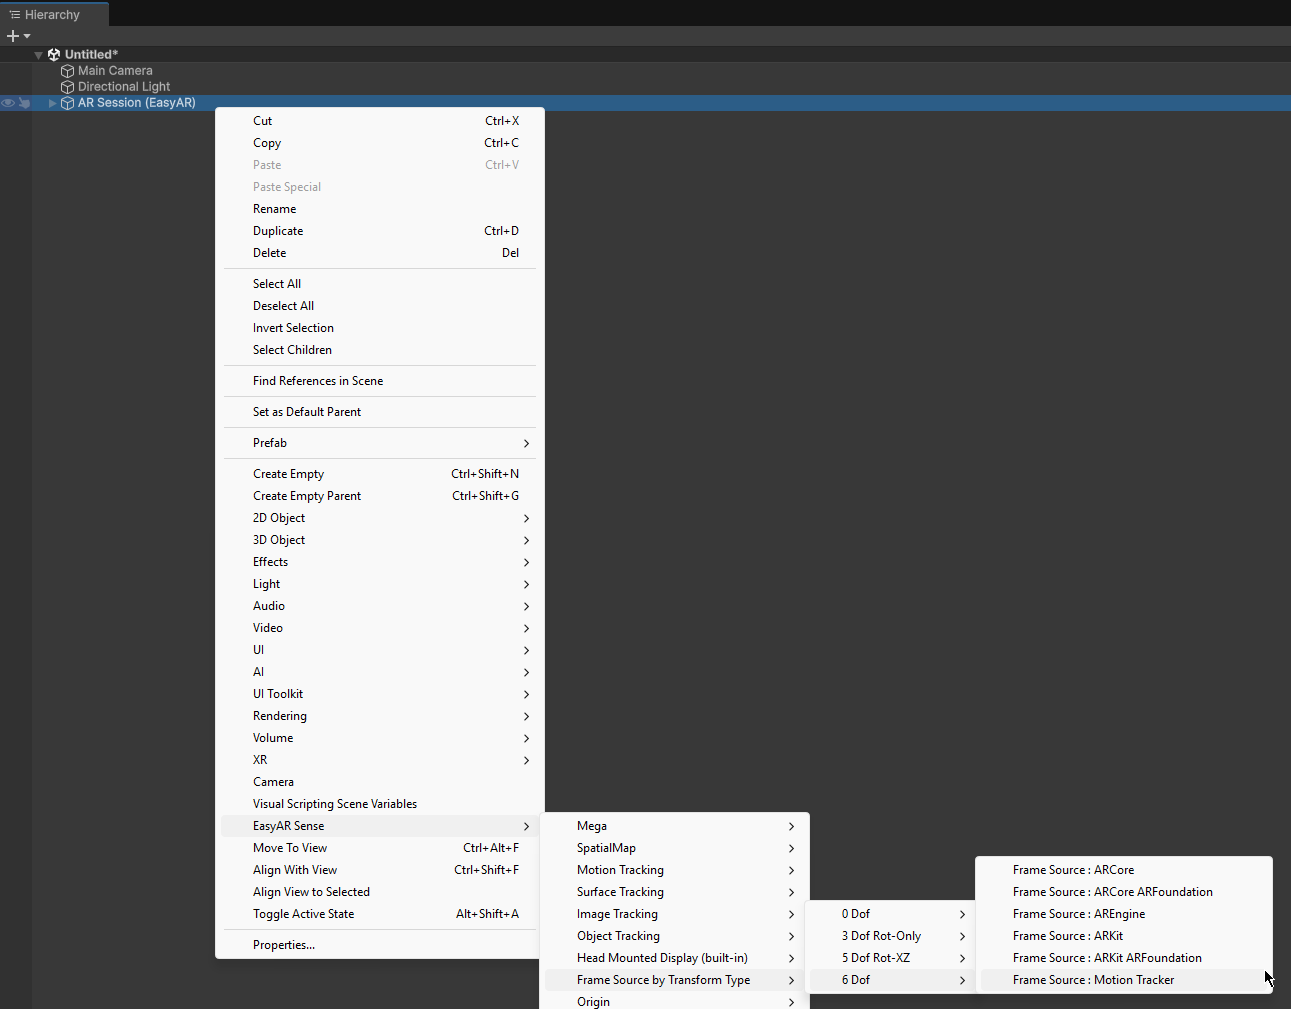Viewport: 1291px width, 1009px height.
Task: Click the plus icon to create object
Action: [13, 36]
